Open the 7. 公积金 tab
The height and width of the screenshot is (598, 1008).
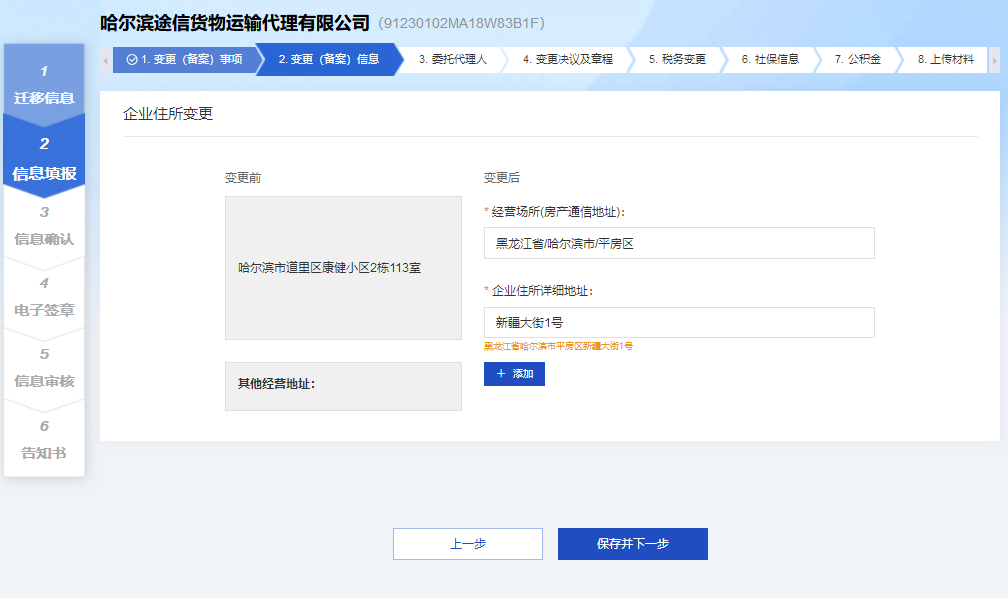tap(857, 60)
